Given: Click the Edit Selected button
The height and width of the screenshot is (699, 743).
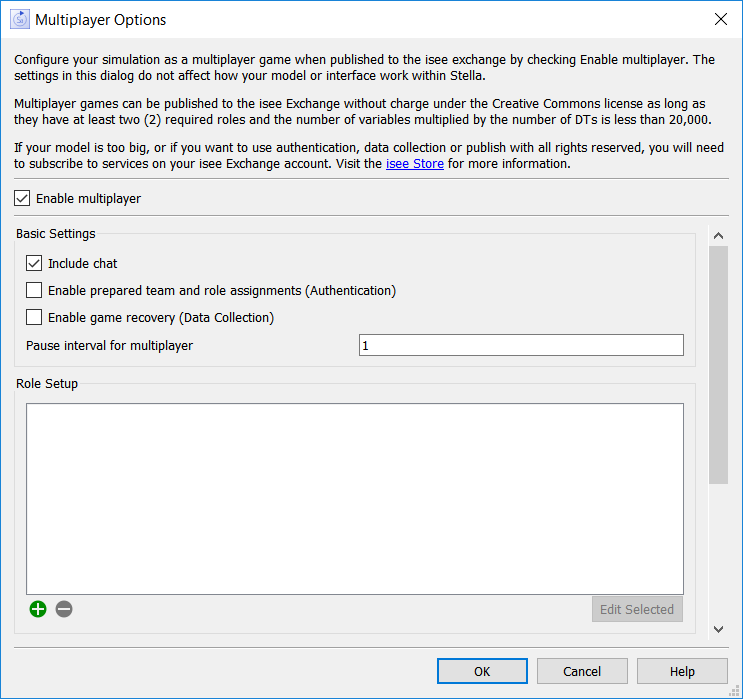Looking at the screenshot, I should pyautogui.click(x=637, y=609).
